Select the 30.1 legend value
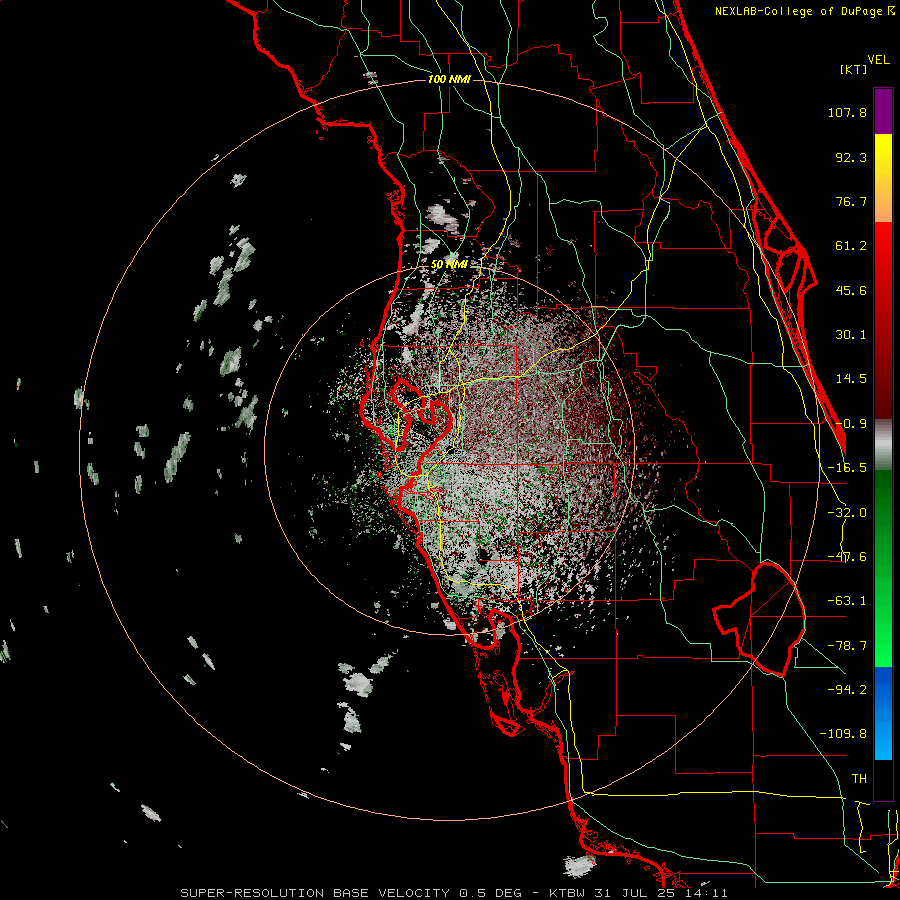This screenshot has width=900, height=900. click(851, 335)
